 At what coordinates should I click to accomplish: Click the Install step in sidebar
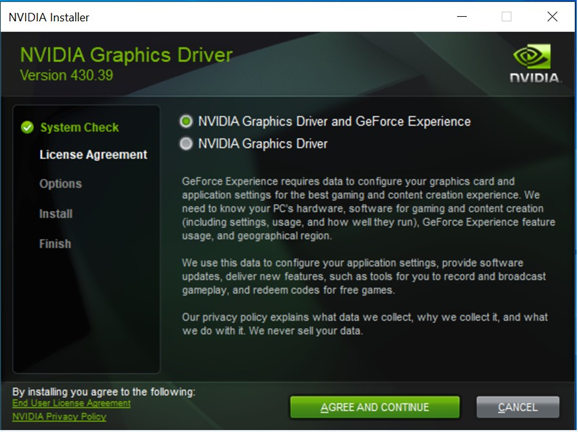[56, 214]
